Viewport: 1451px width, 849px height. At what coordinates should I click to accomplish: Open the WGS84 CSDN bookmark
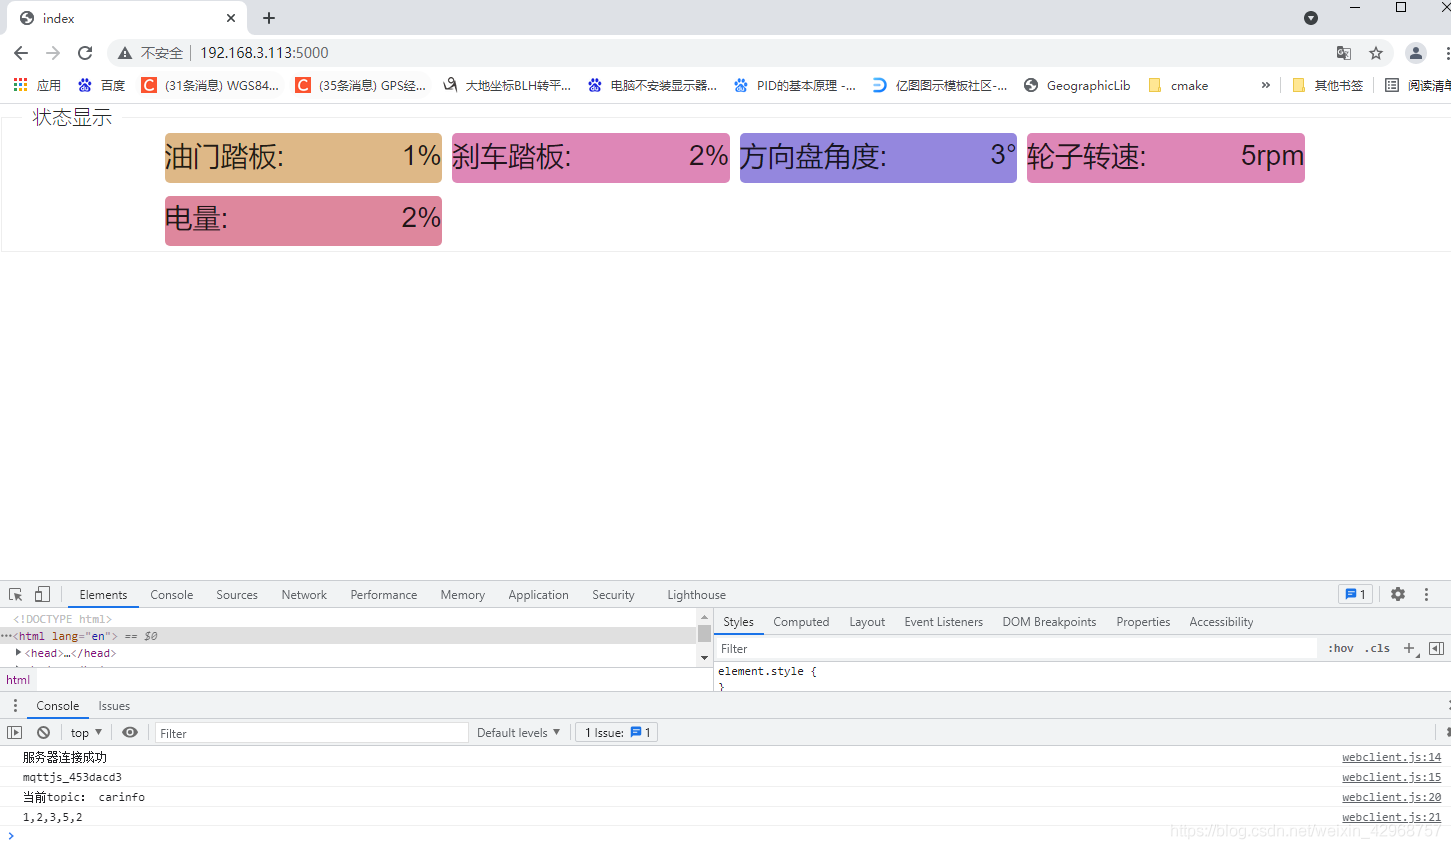pyautogui.click(x=211, y=85)
